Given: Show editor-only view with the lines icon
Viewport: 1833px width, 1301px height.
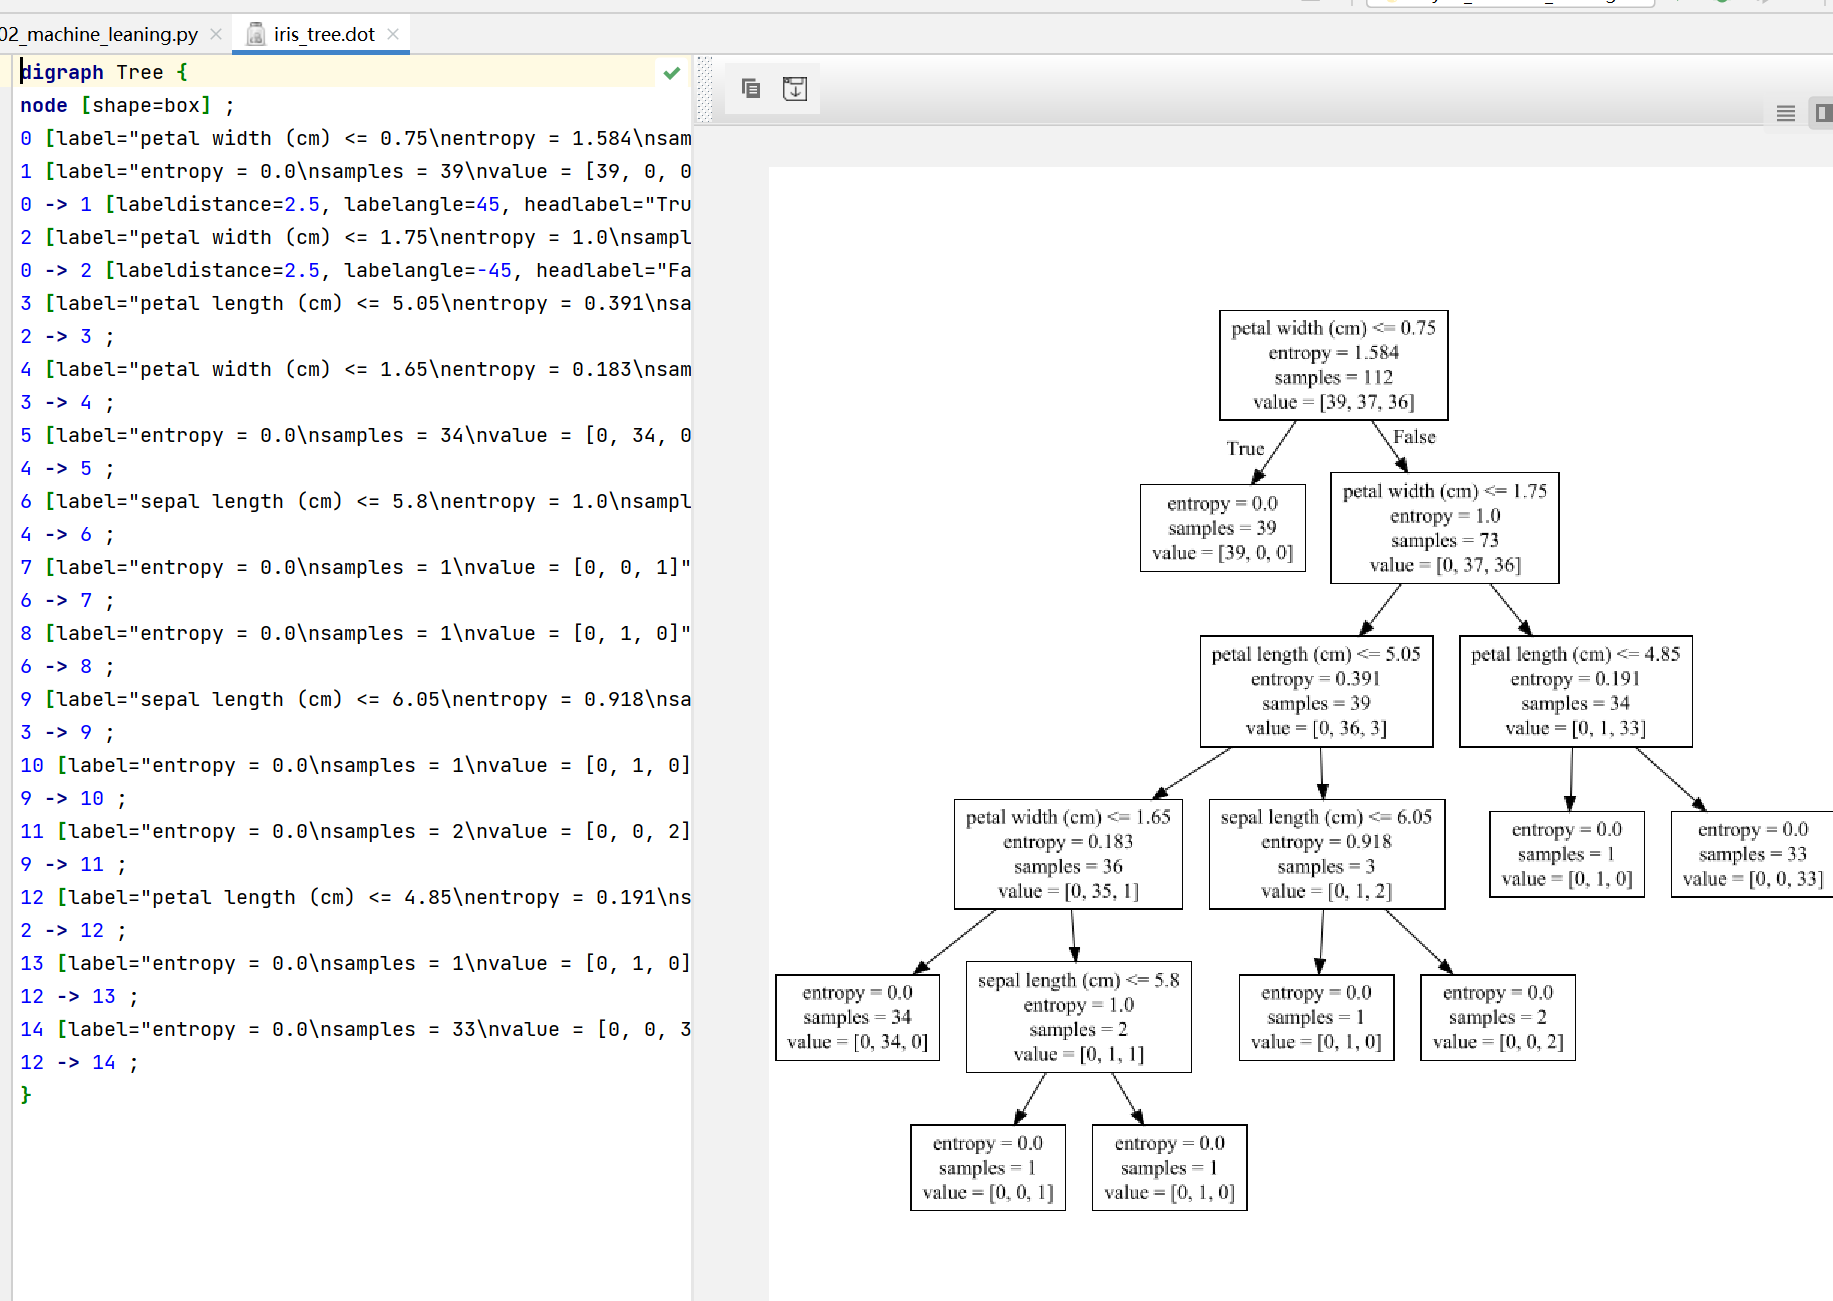Looking at the screenshot, I should coord(1786,113).
